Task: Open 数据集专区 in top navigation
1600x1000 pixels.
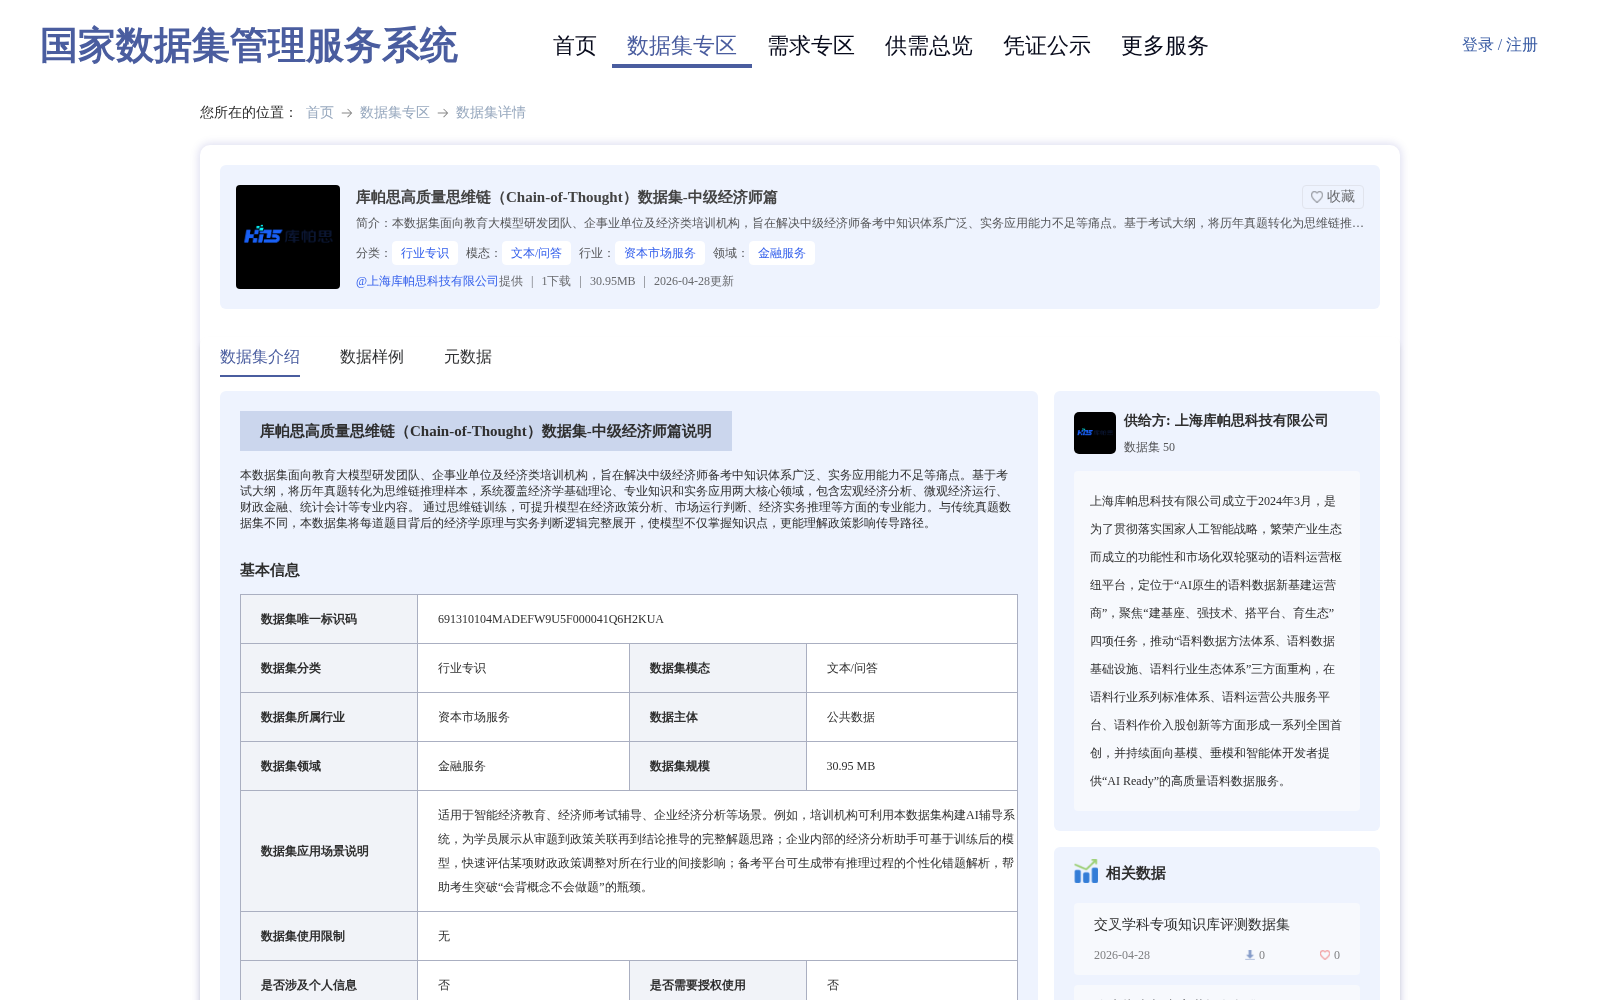Action: click(x=682, y=46)
